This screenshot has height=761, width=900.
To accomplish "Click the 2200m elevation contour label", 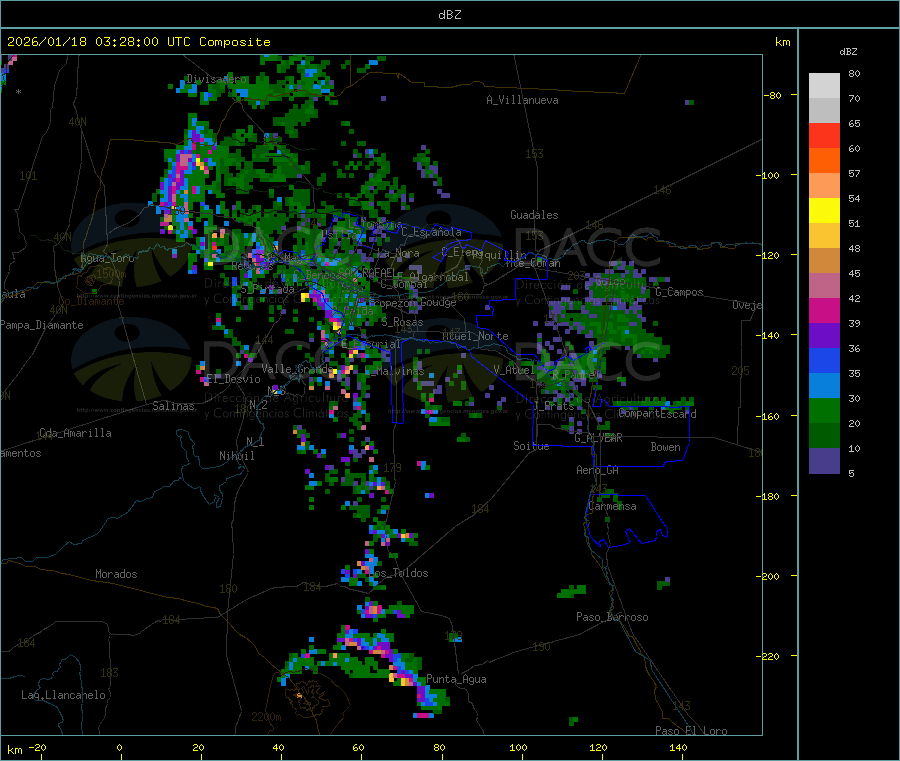I will pyautogui.click(x=266, y=717).
